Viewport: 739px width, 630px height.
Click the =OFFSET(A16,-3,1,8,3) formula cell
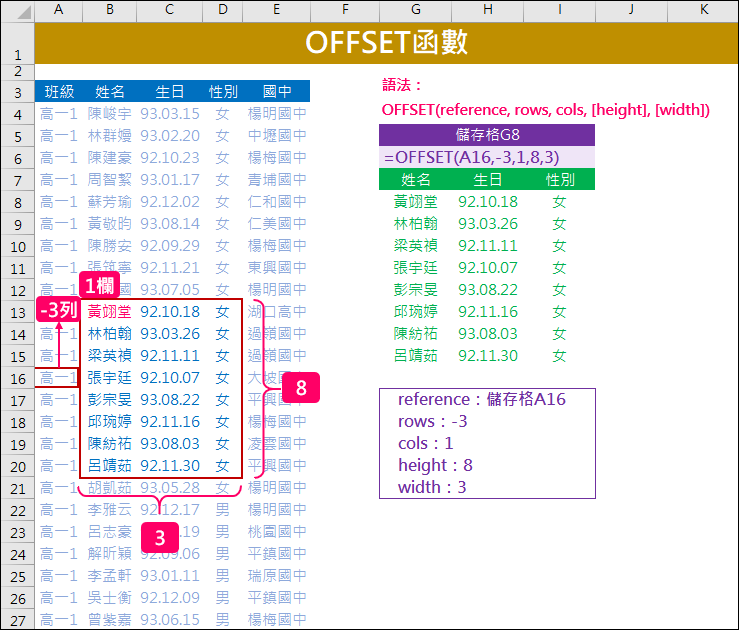[487, 157]
